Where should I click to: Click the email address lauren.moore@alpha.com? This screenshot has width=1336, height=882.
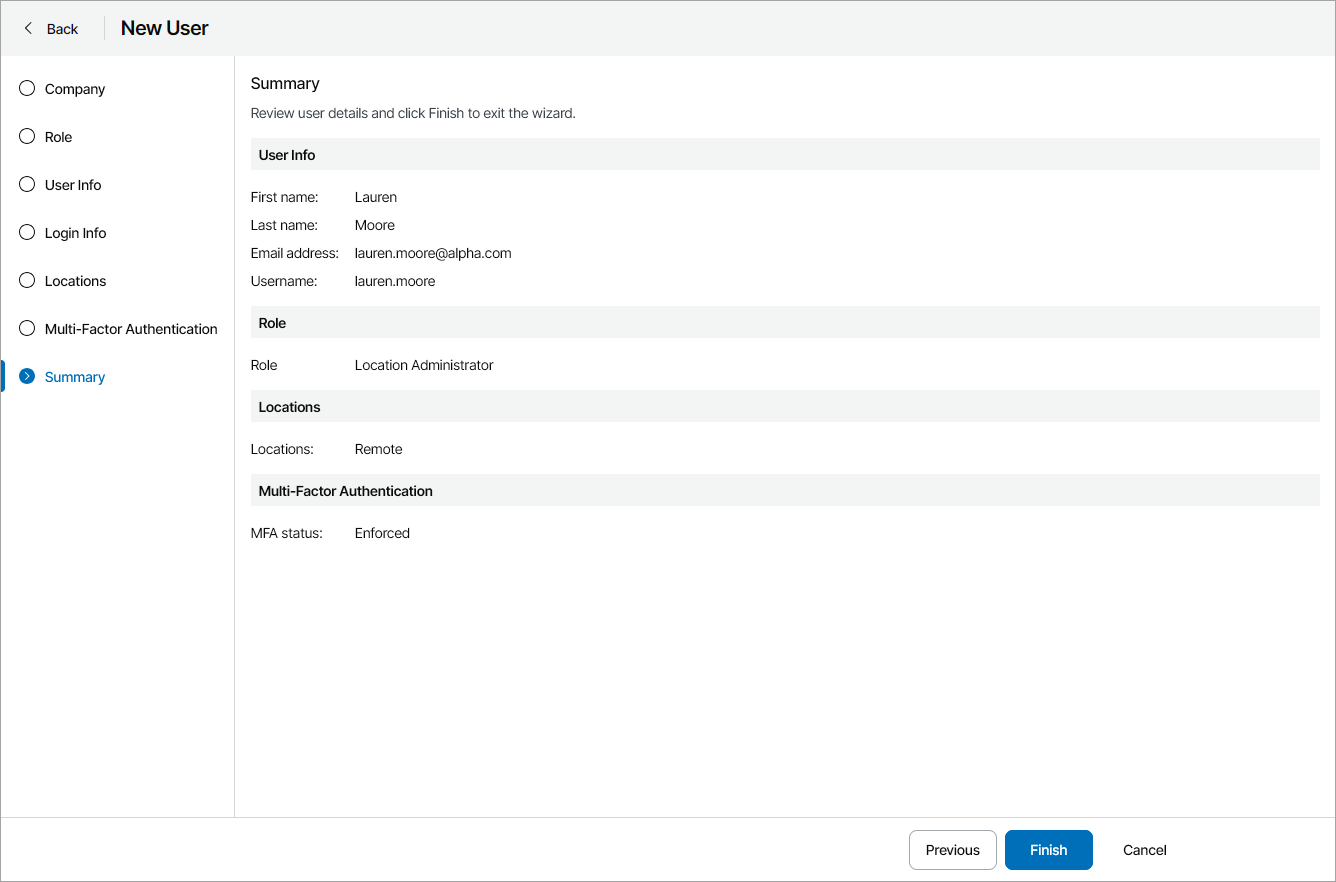(433, 253)
